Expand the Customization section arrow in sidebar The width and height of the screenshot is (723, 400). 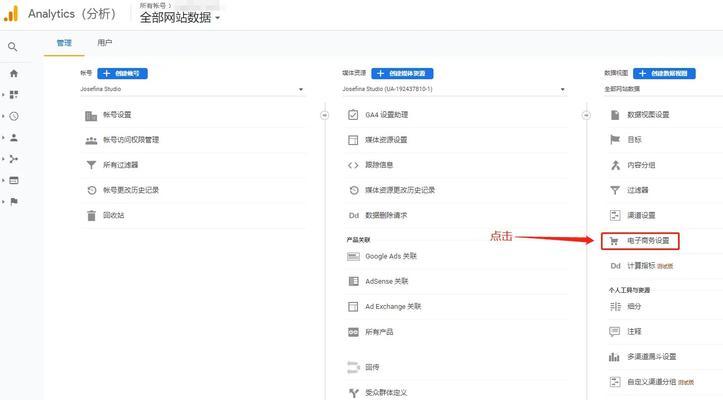[x=3, y=95]
